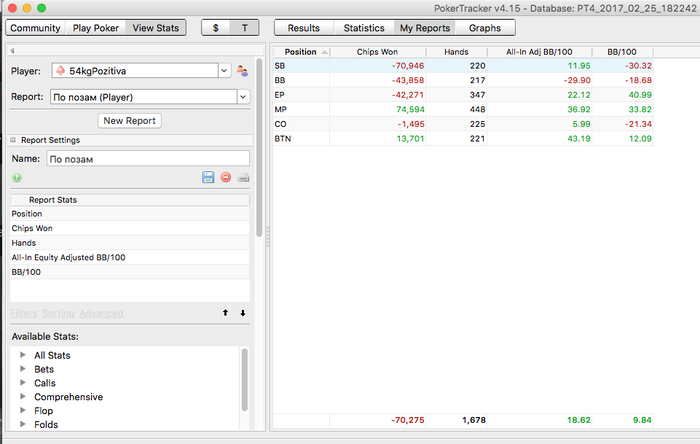This screenshot has height=444, width=700.
Task: Click the 74,594 chips won cell
Action: tap(378, 109)
